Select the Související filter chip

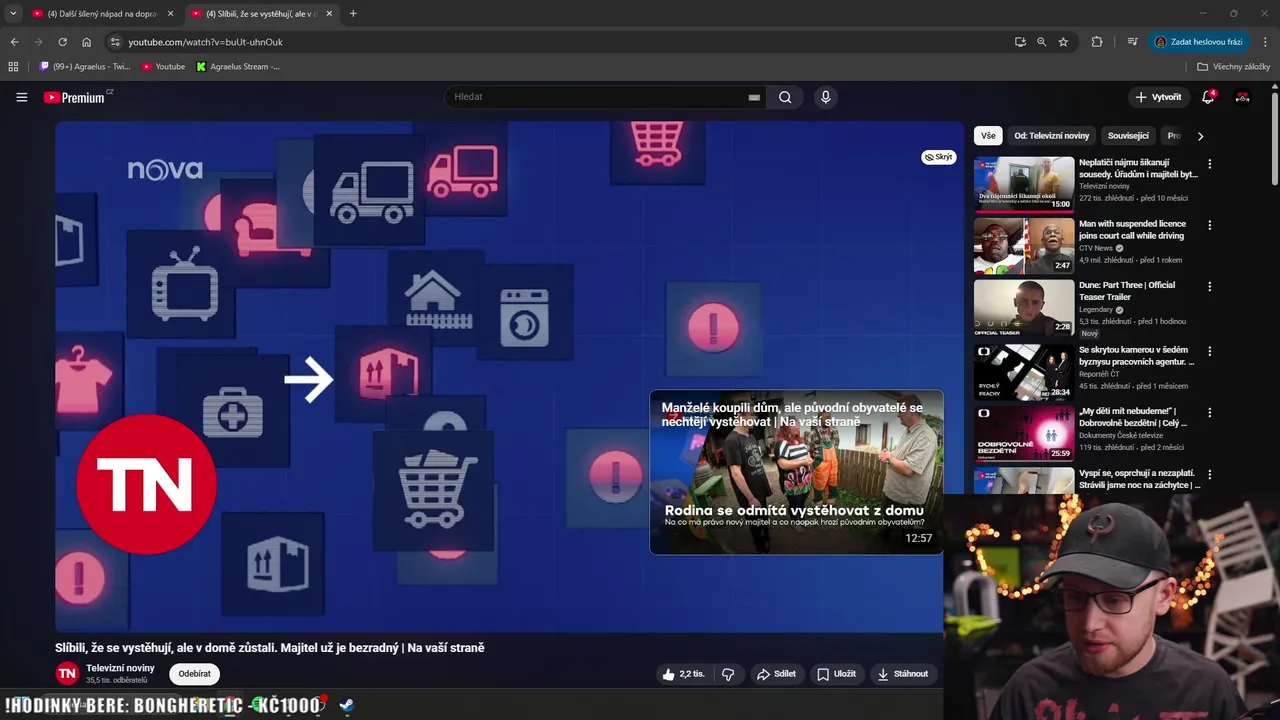pyautogui.click(x=1128, y=136)
